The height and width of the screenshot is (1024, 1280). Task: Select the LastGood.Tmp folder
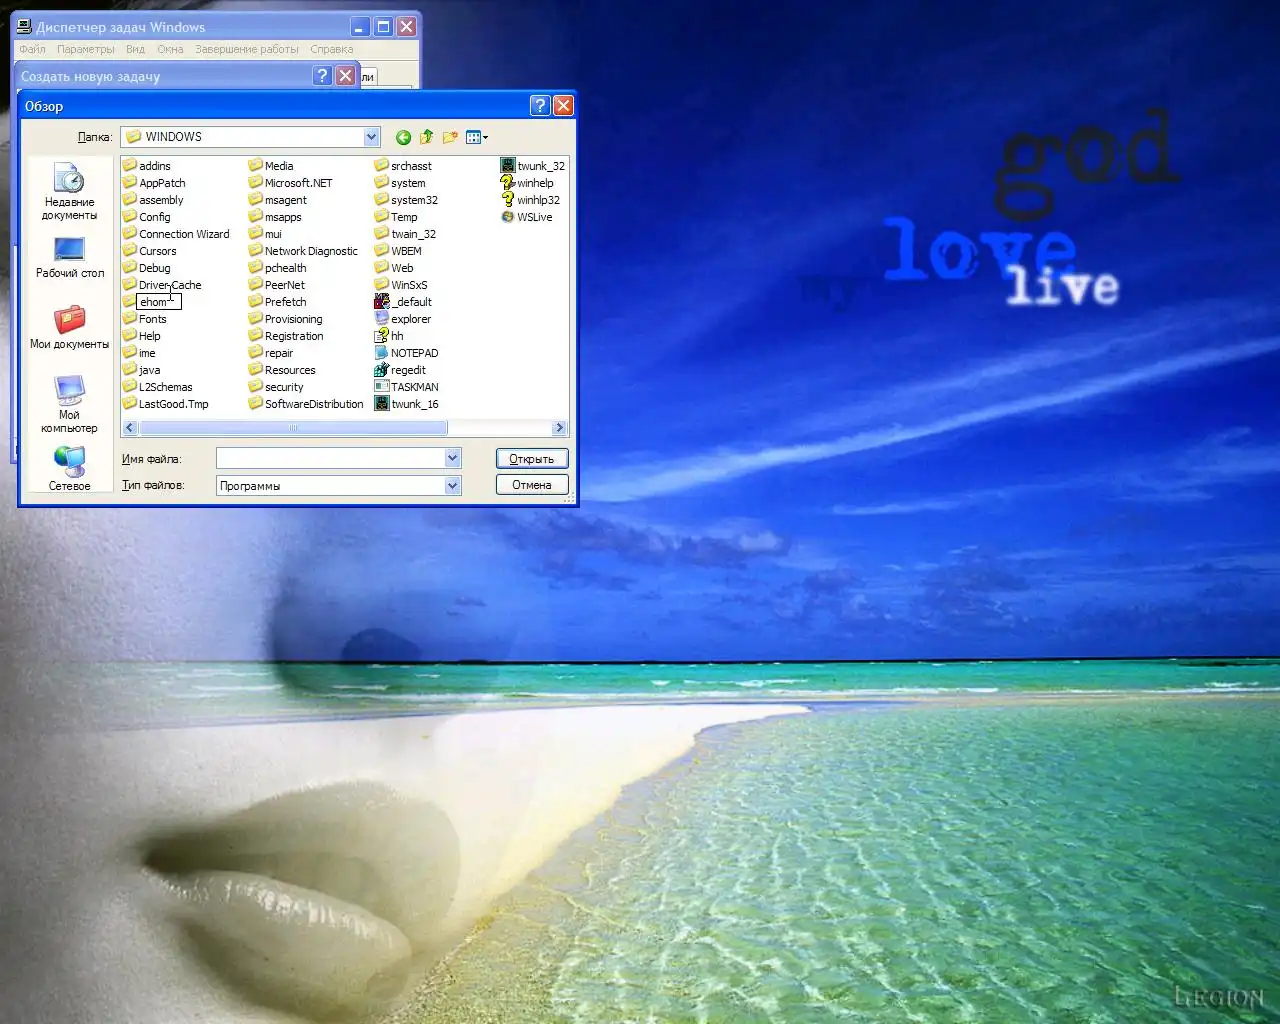point(166,404)
